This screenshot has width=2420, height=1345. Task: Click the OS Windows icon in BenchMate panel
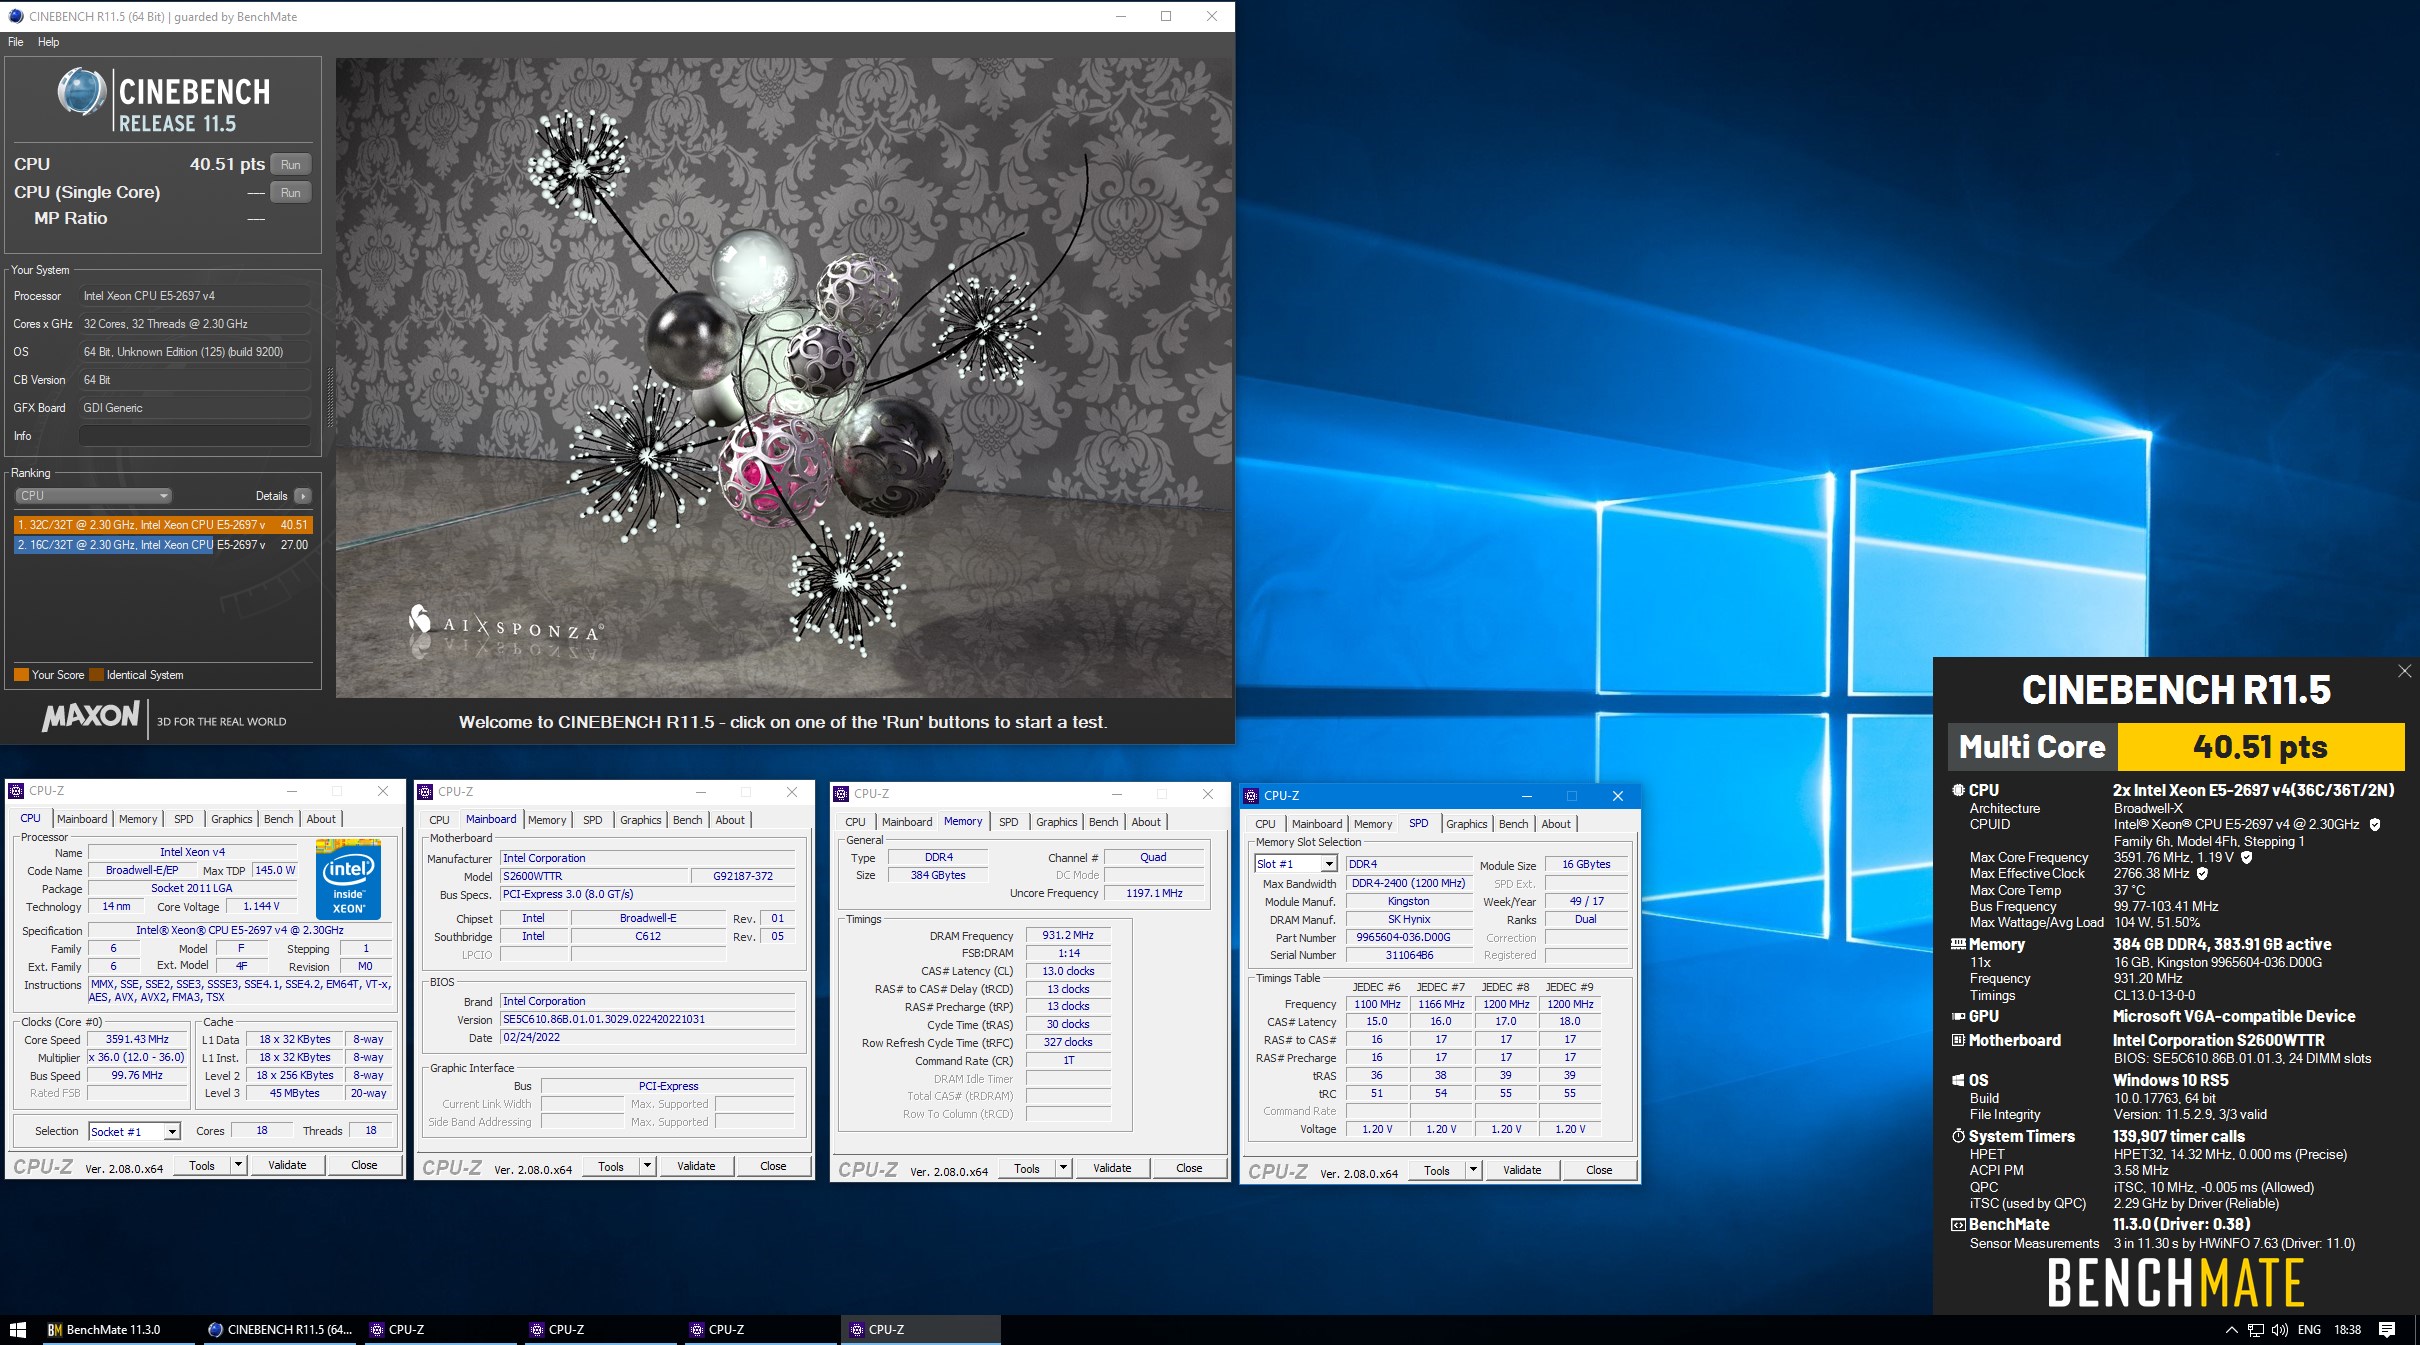[1958, 1081]
